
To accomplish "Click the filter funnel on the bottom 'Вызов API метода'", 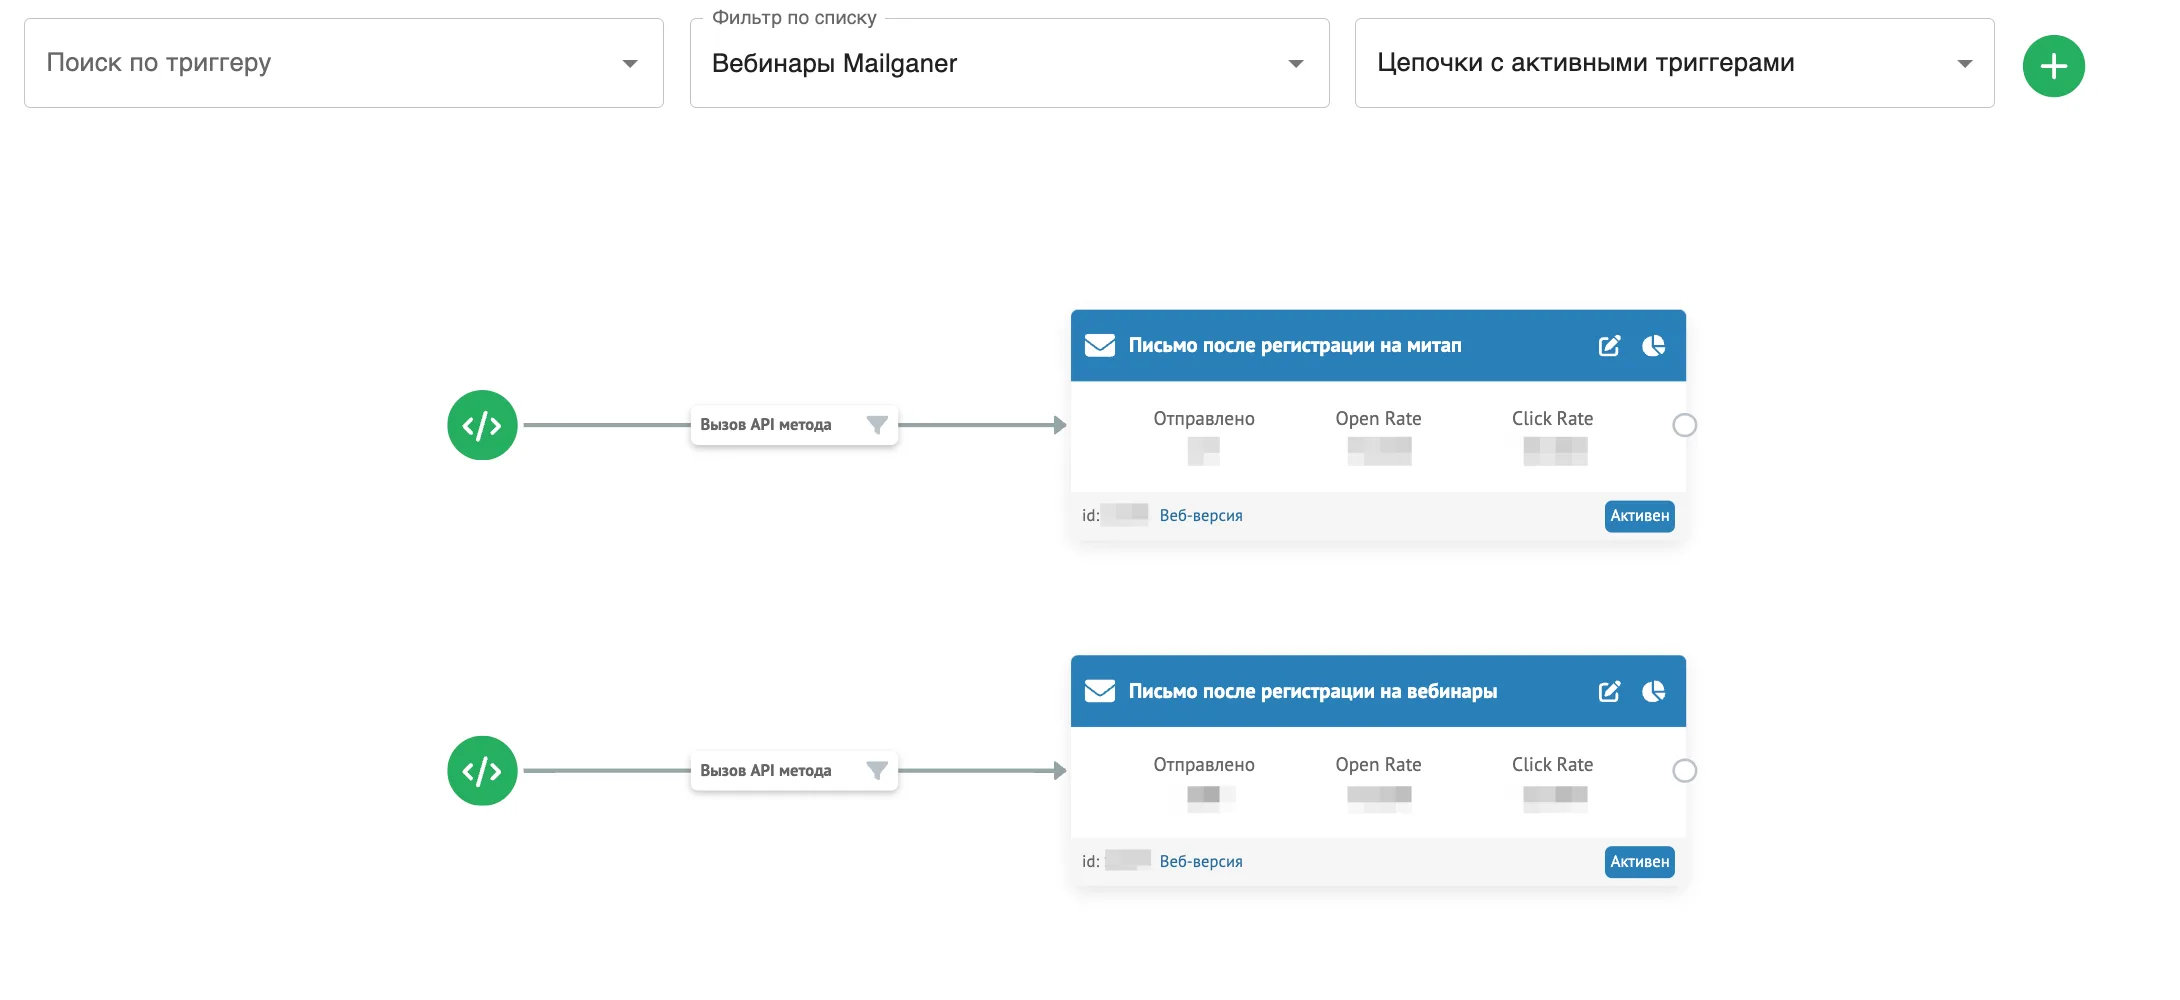I will [x=877, y=771].
